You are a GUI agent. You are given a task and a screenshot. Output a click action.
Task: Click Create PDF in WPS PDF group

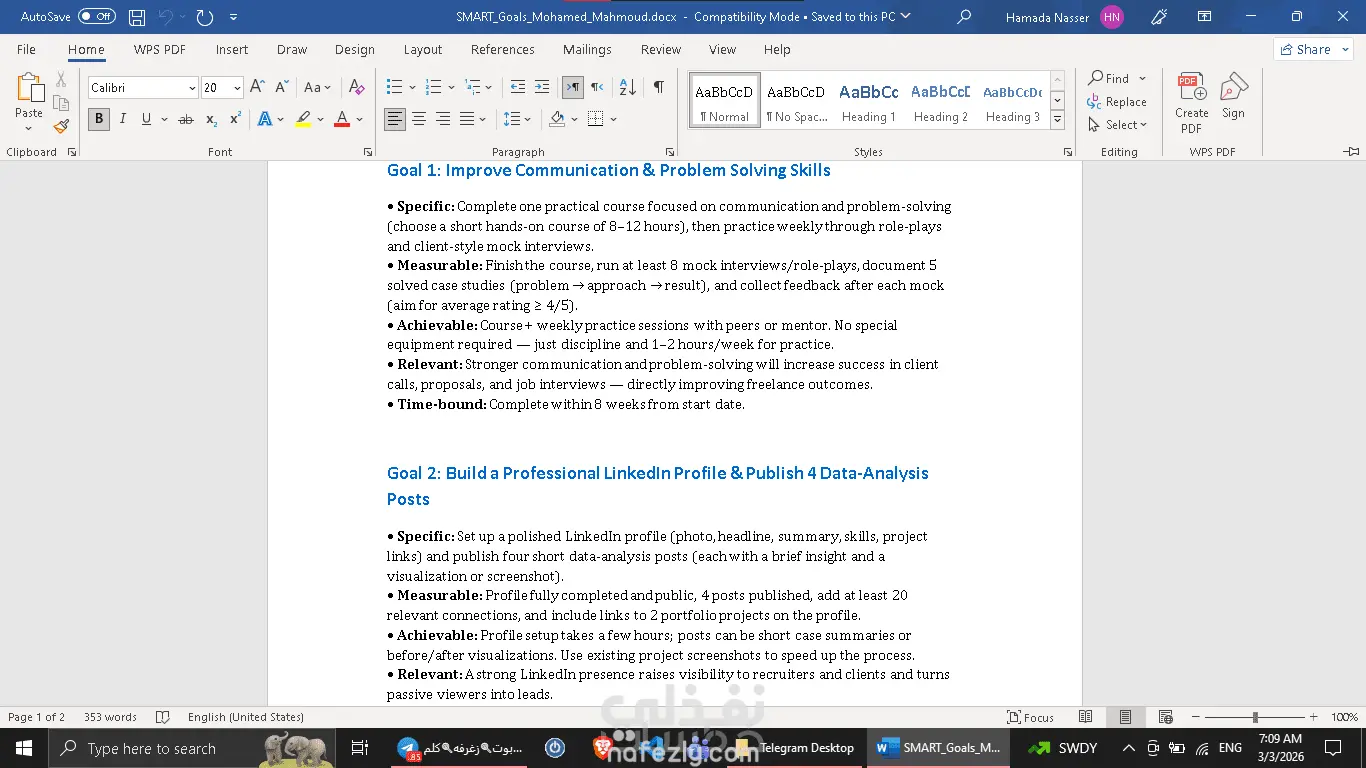pyautogui.click(x=1191, y=102)
